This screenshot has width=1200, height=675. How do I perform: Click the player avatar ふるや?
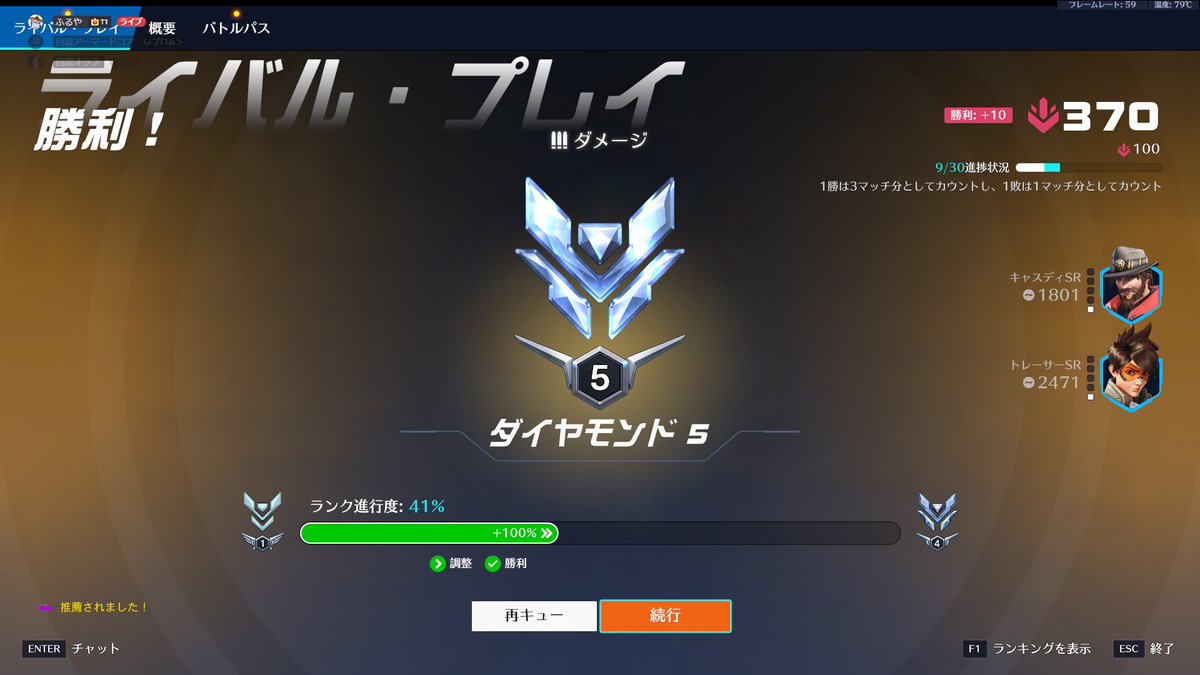(x=38, y=20)
